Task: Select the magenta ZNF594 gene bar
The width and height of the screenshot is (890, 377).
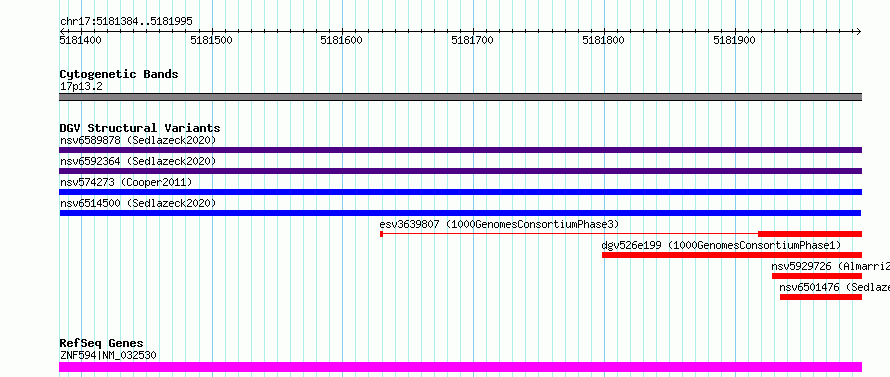Action: 460,367
